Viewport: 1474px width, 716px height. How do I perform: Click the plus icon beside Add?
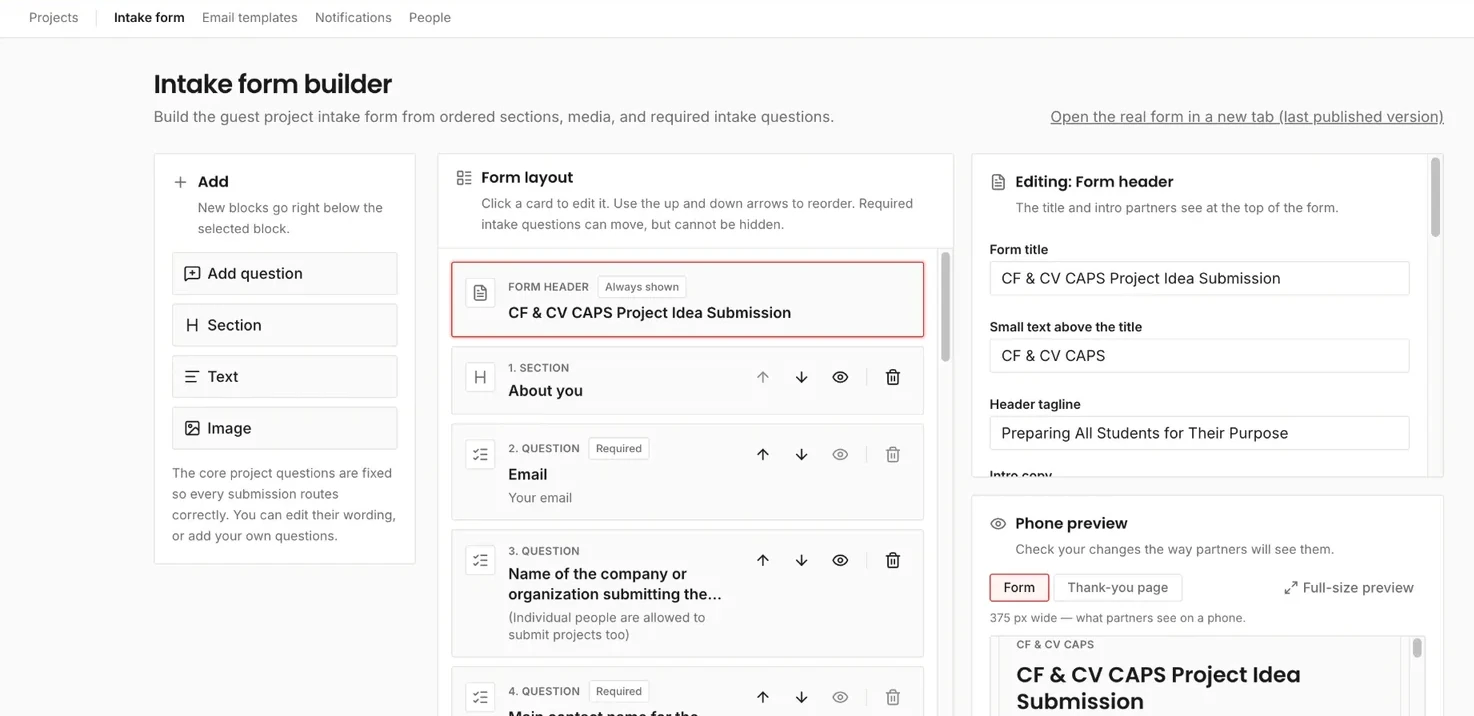[x=180, y=182]
